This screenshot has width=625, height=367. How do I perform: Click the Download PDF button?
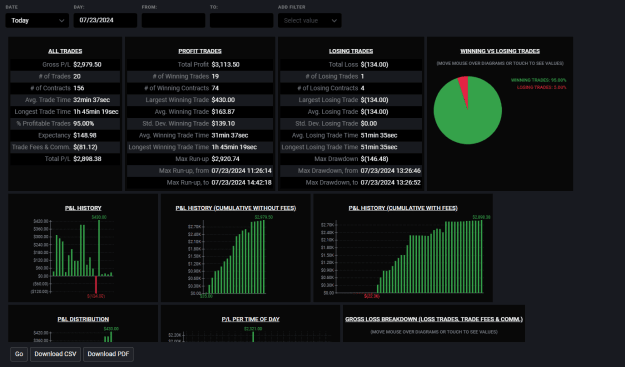(108, 354)
